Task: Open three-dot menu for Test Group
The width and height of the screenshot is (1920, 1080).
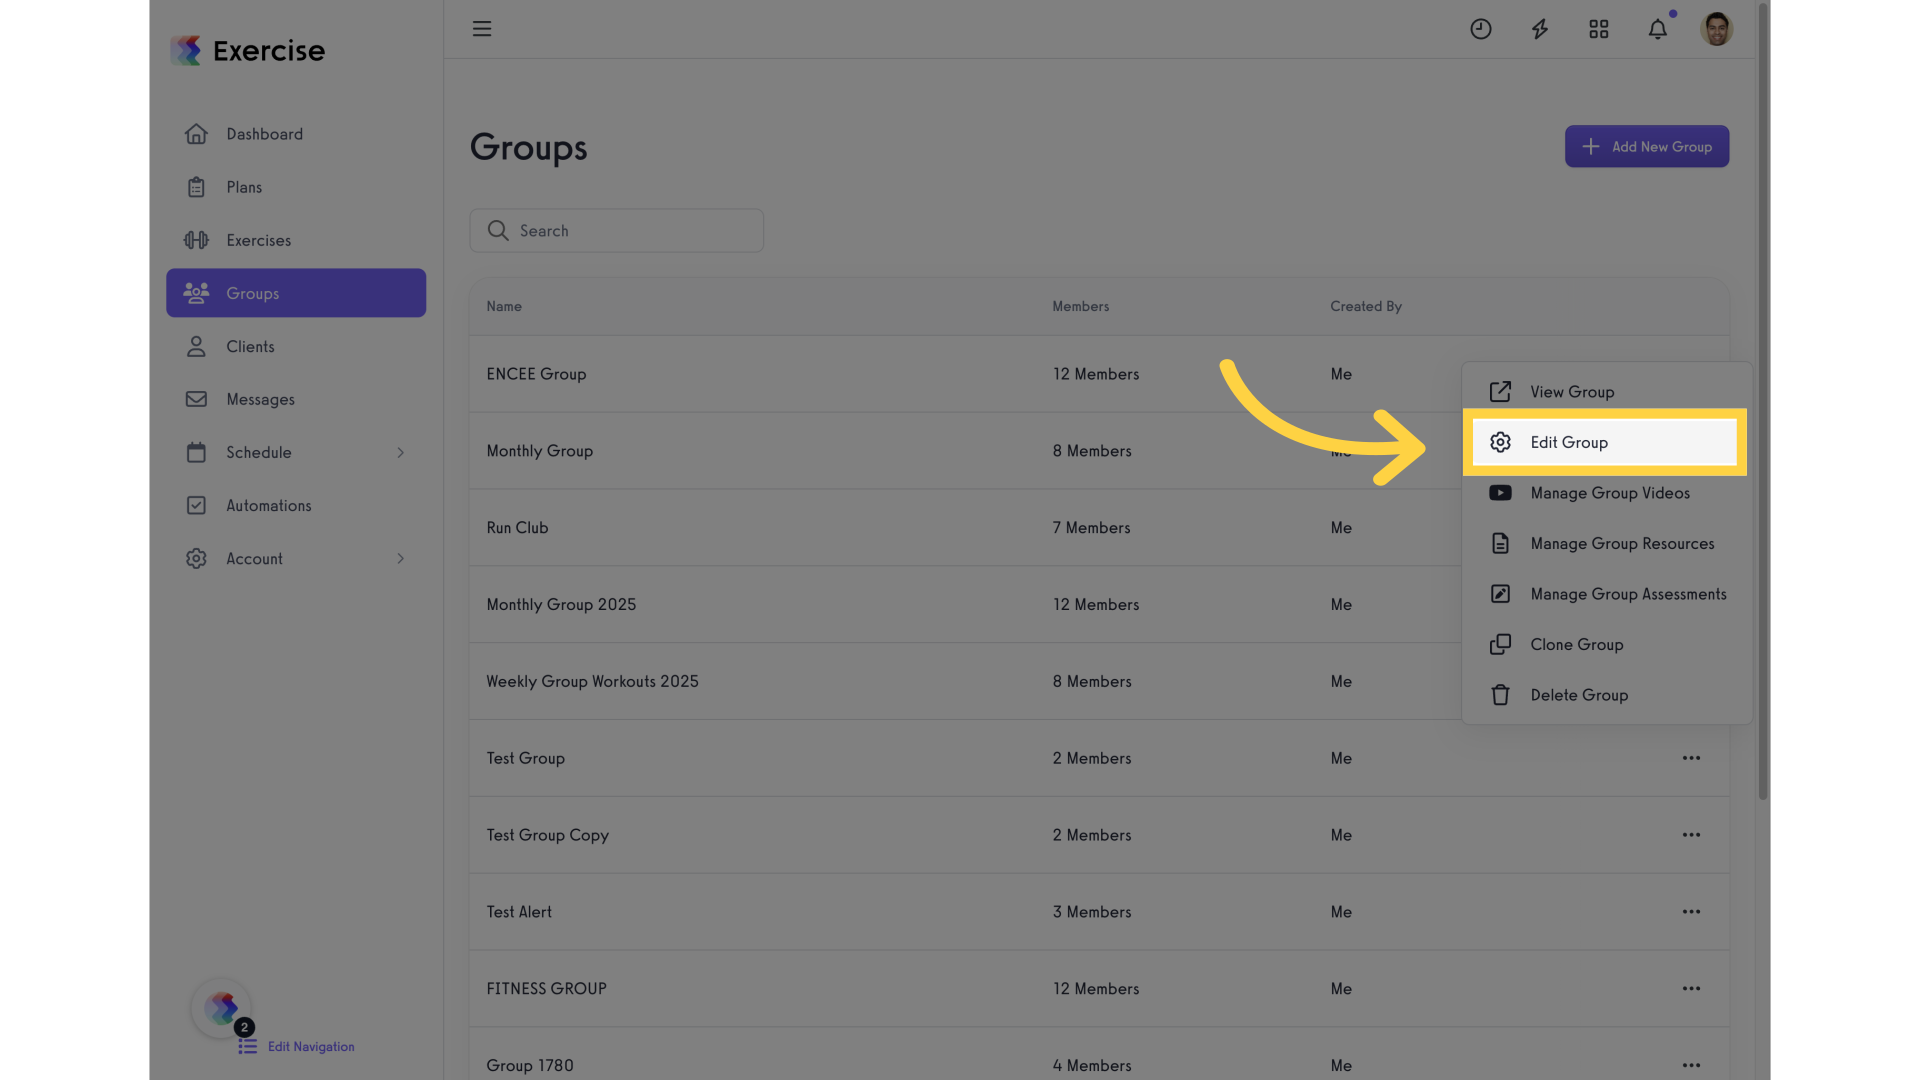Action: click(1691, 758)
